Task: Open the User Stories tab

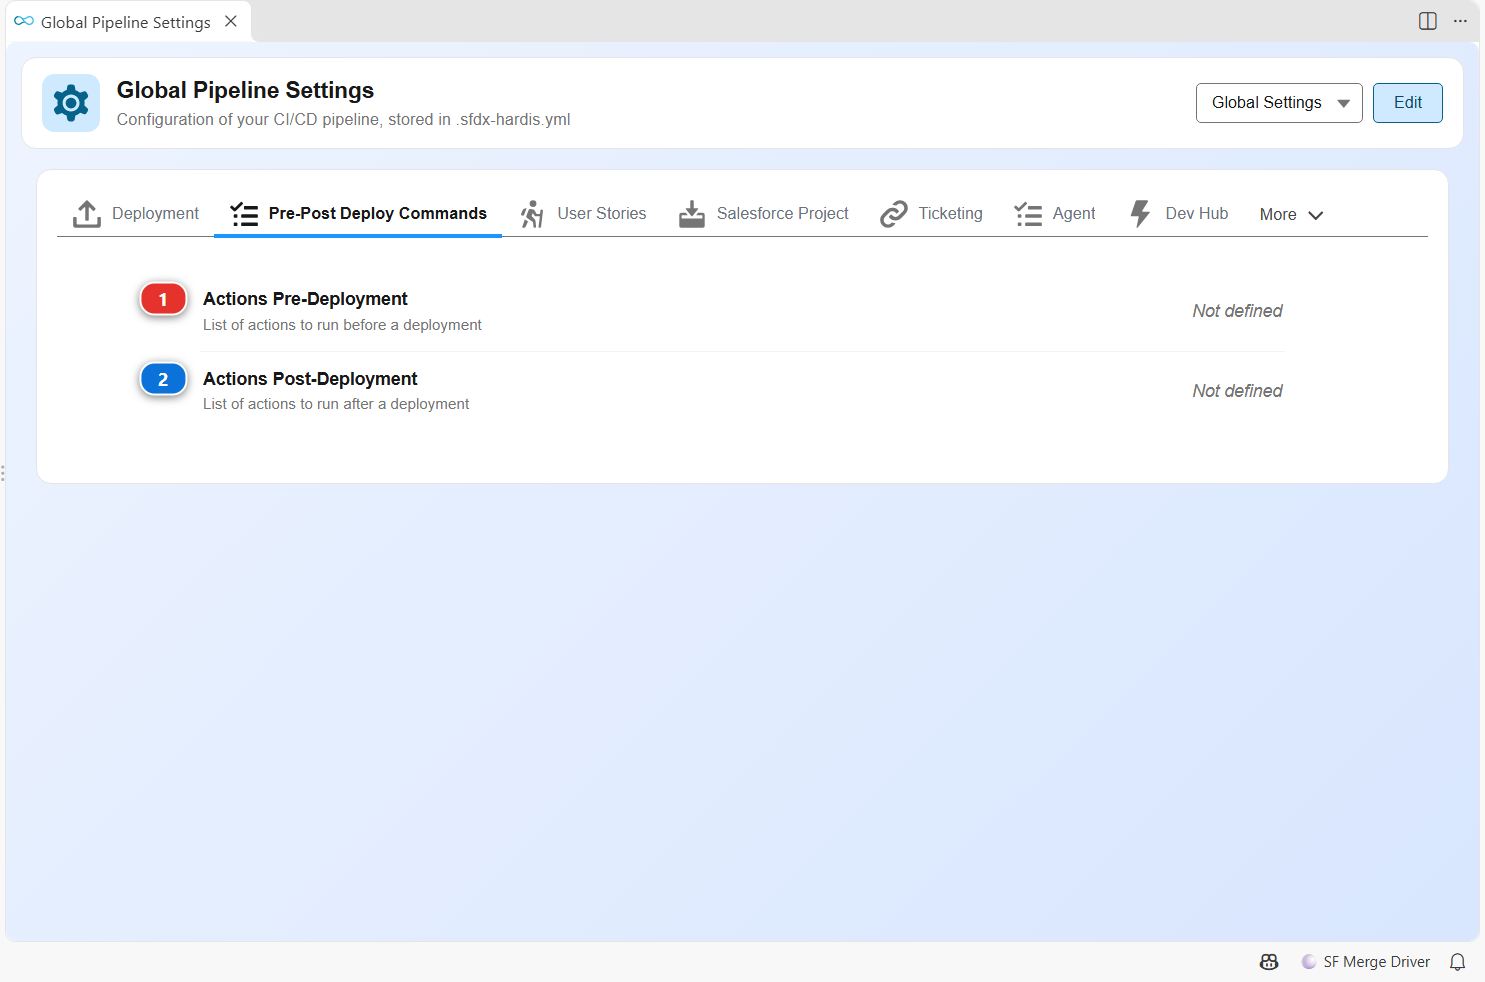Action: pos(583,214)
